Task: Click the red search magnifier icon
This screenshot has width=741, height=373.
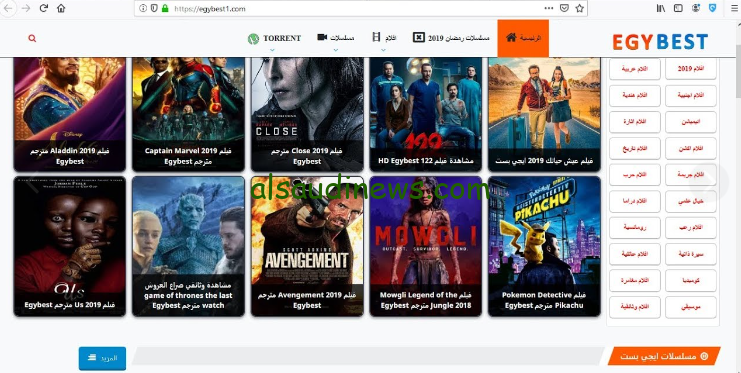Action: [32, 38]
